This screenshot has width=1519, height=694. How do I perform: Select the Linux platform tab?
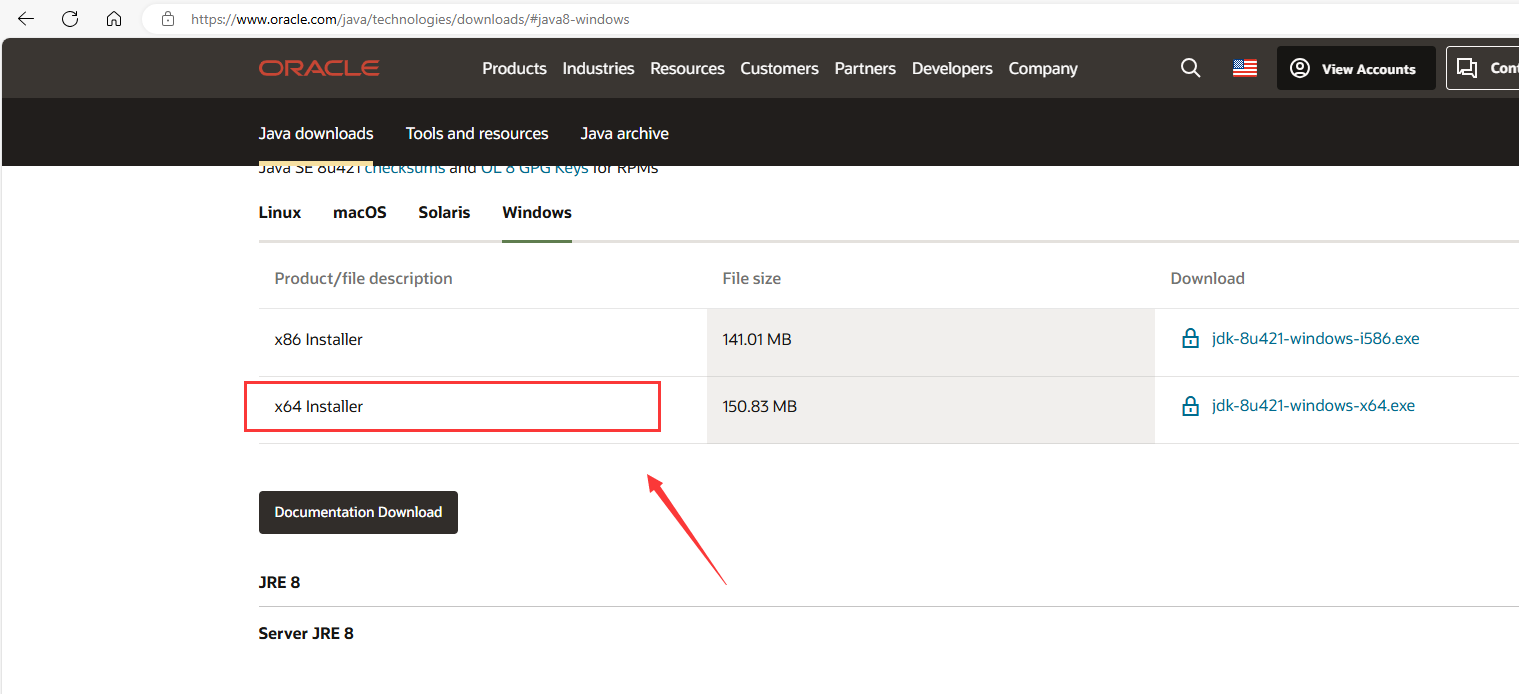coord(280,212)
